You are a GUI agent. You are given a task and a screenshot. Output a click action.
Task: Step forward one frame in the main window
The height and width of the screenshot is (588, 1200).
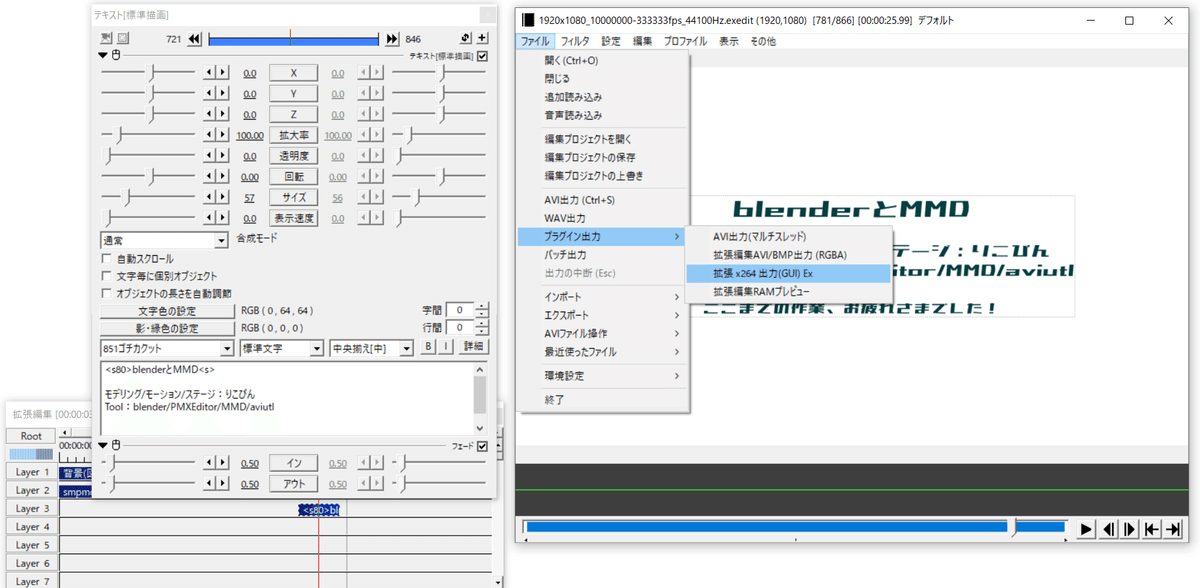(x=1130, y=529)
